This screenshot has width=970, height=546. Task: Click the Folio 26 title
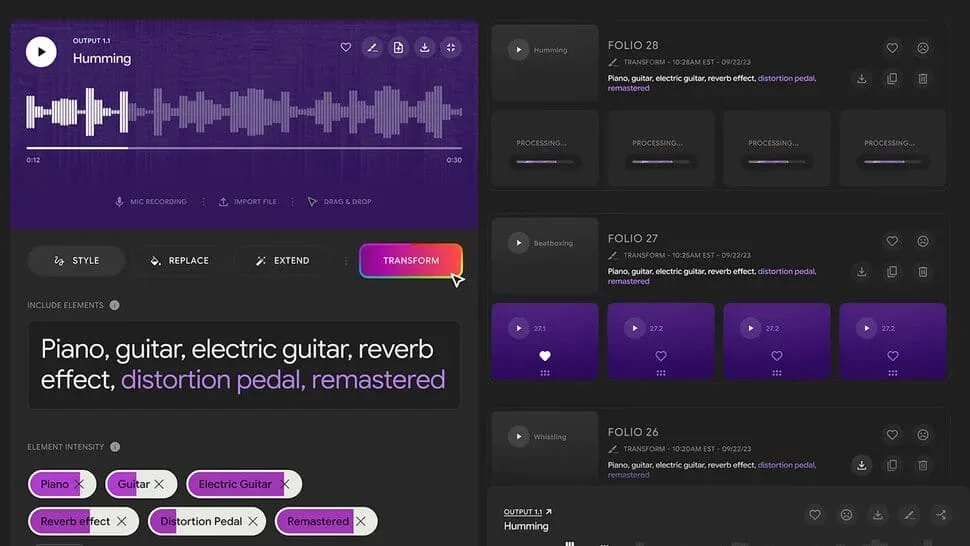pos(633,432)
